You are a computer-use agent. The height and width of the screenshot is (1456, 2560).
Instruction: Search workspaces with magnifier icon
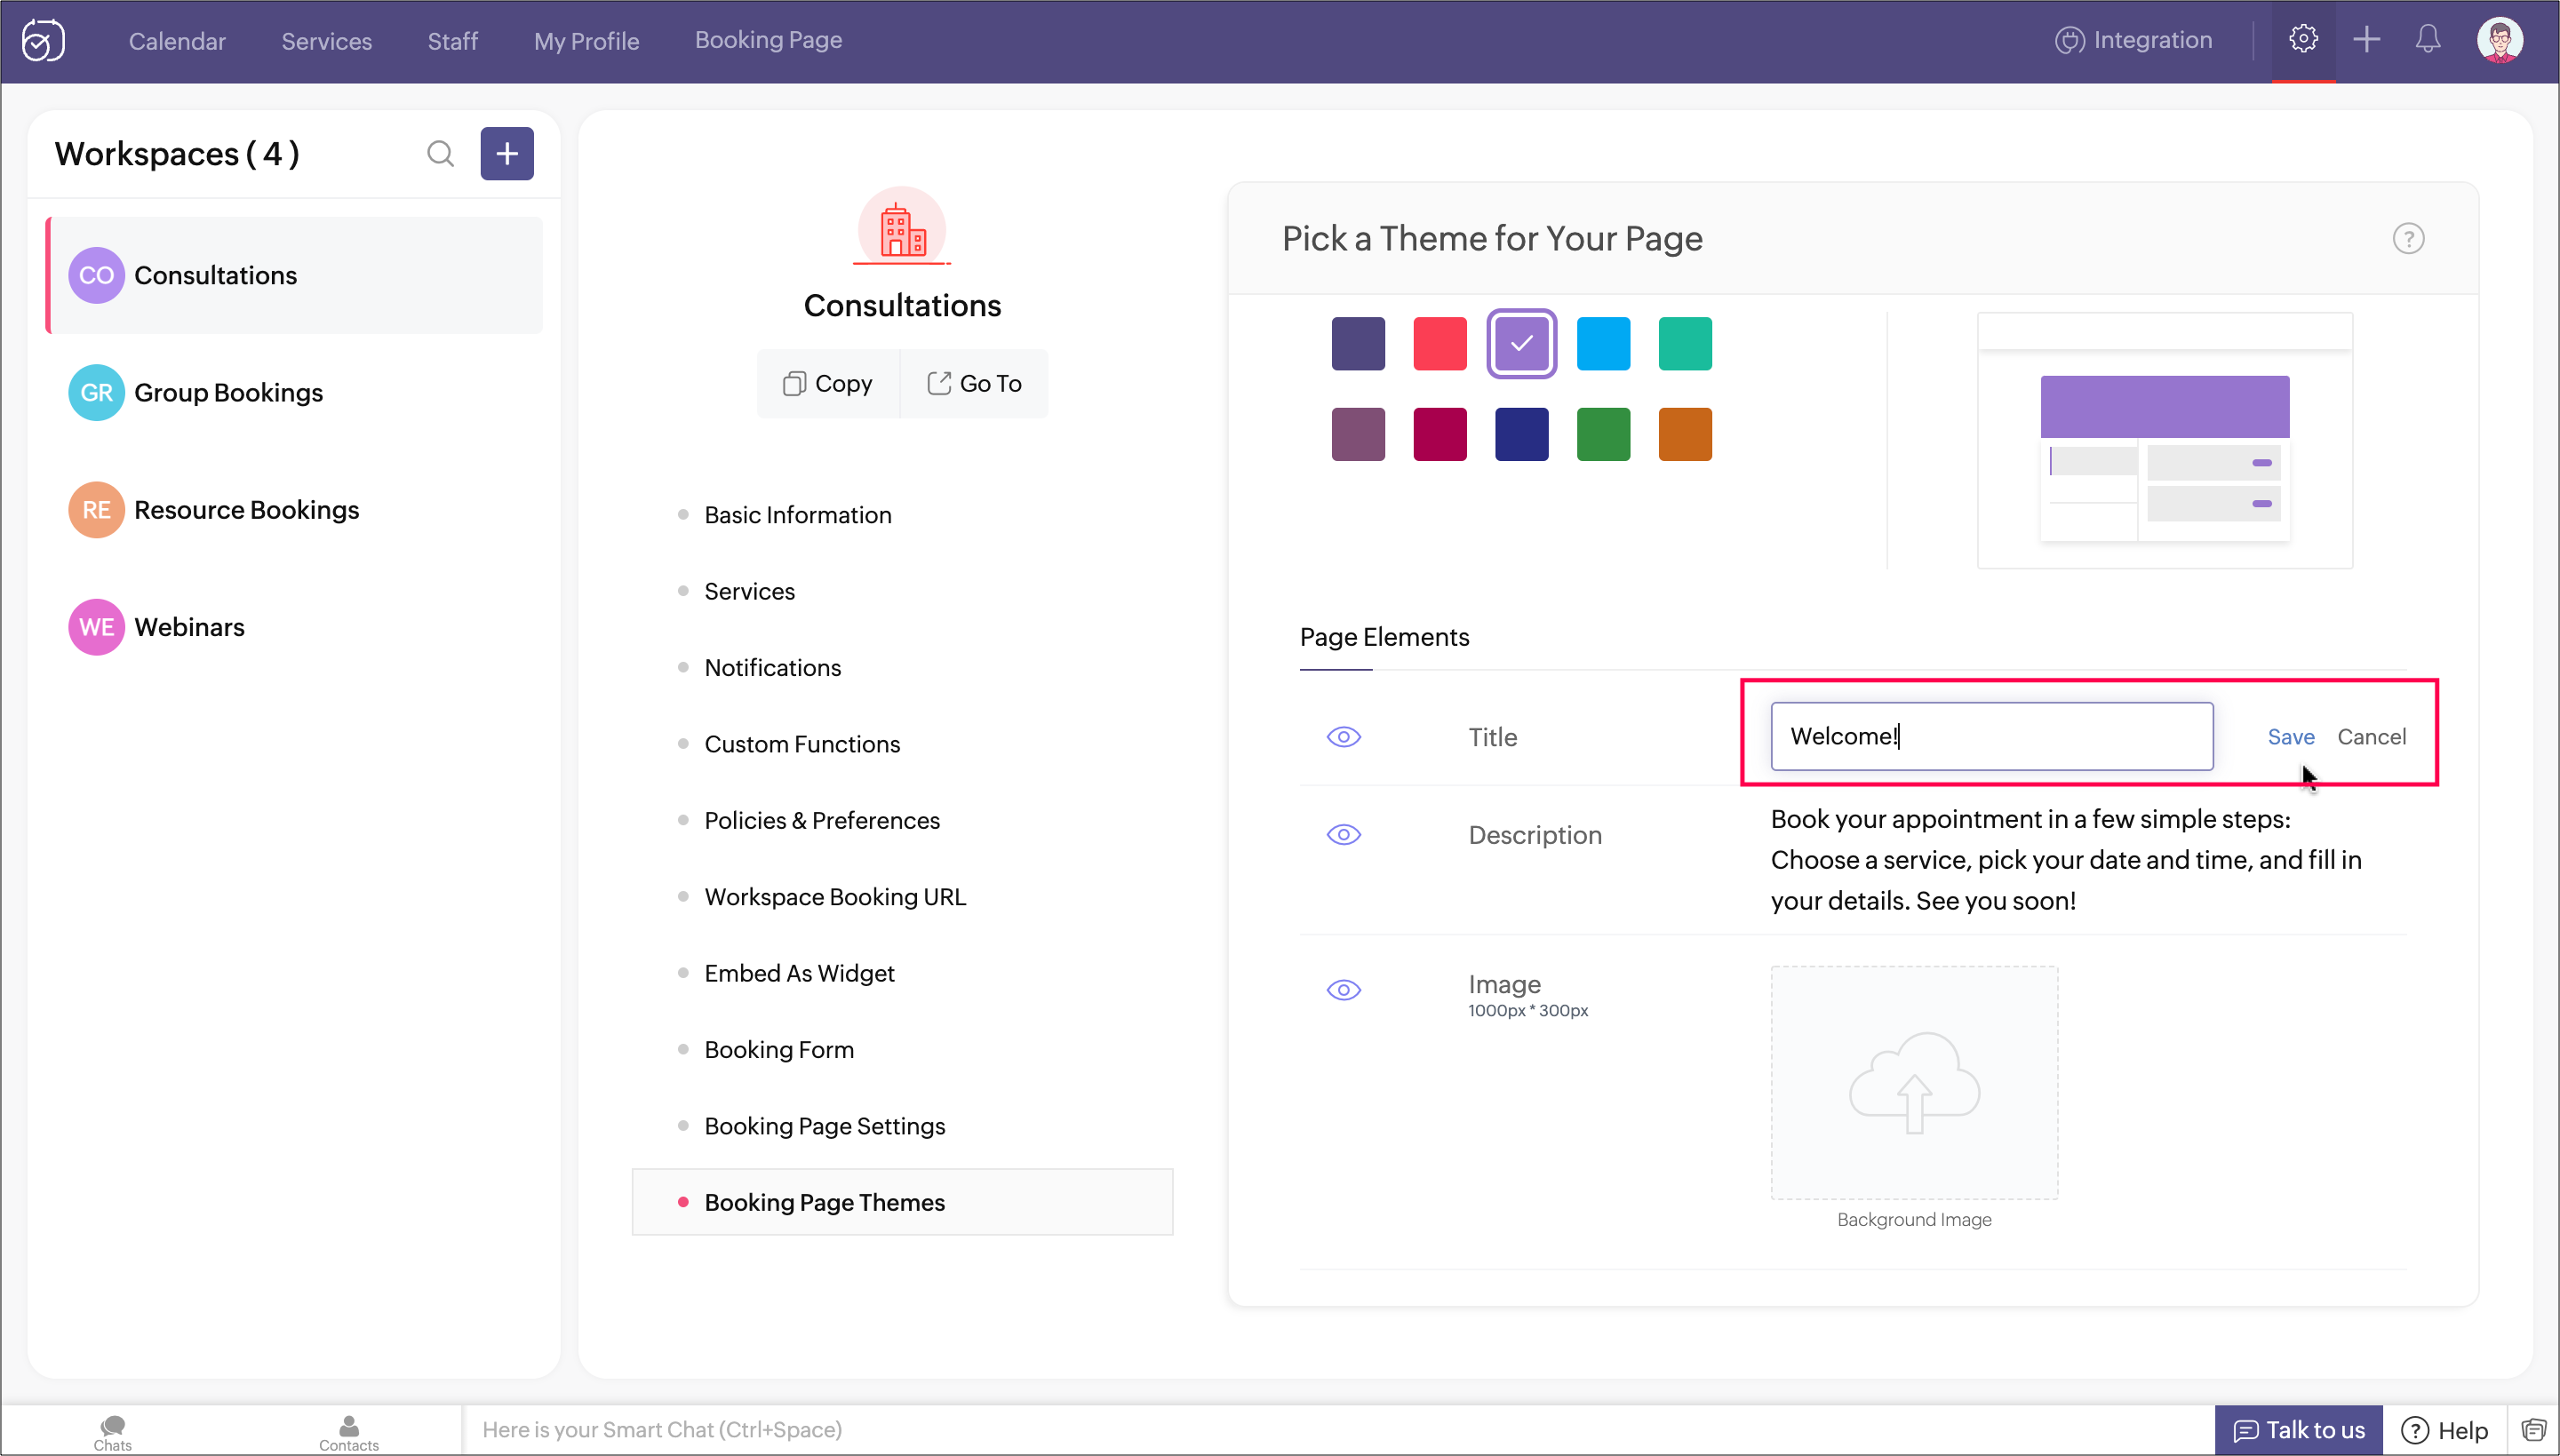(440, 154)
